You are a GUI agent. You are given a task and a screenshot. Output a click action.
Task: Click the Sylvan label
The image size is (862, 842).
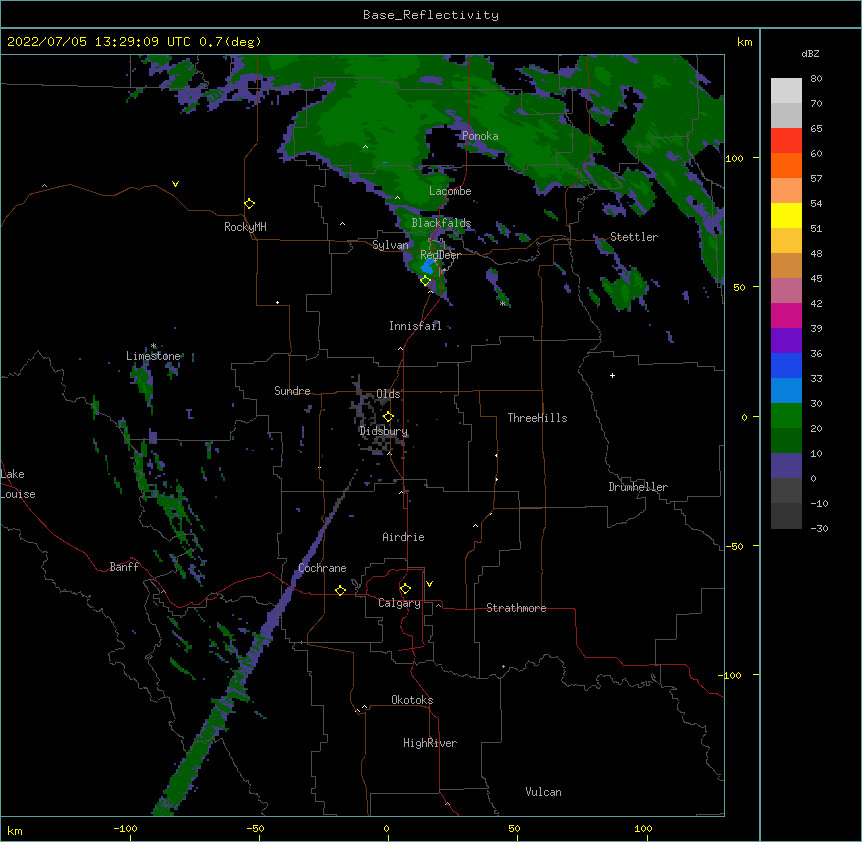(x=390, y=245)
